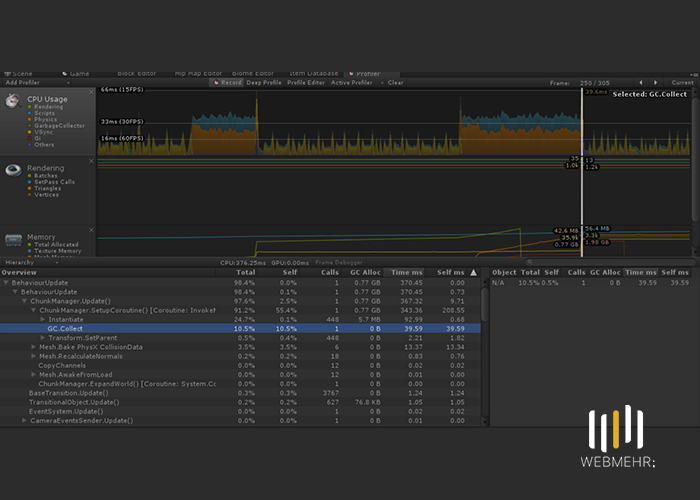
Task: Toggle Scripts color in CPU Usage legend
Action: click(29, 113)
